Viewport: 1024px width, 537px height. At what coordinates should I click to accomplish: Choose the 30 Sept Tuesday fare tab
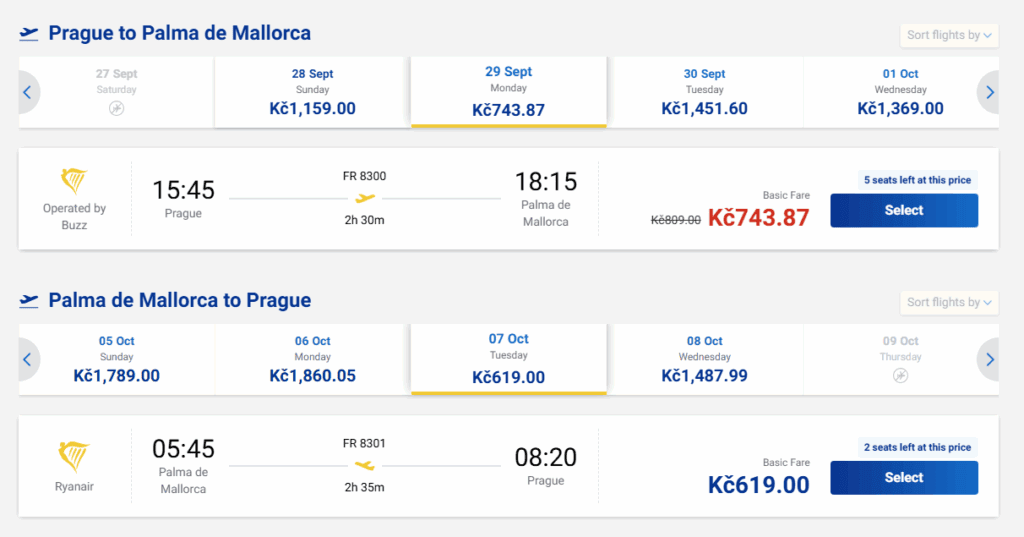coord(704,92)
